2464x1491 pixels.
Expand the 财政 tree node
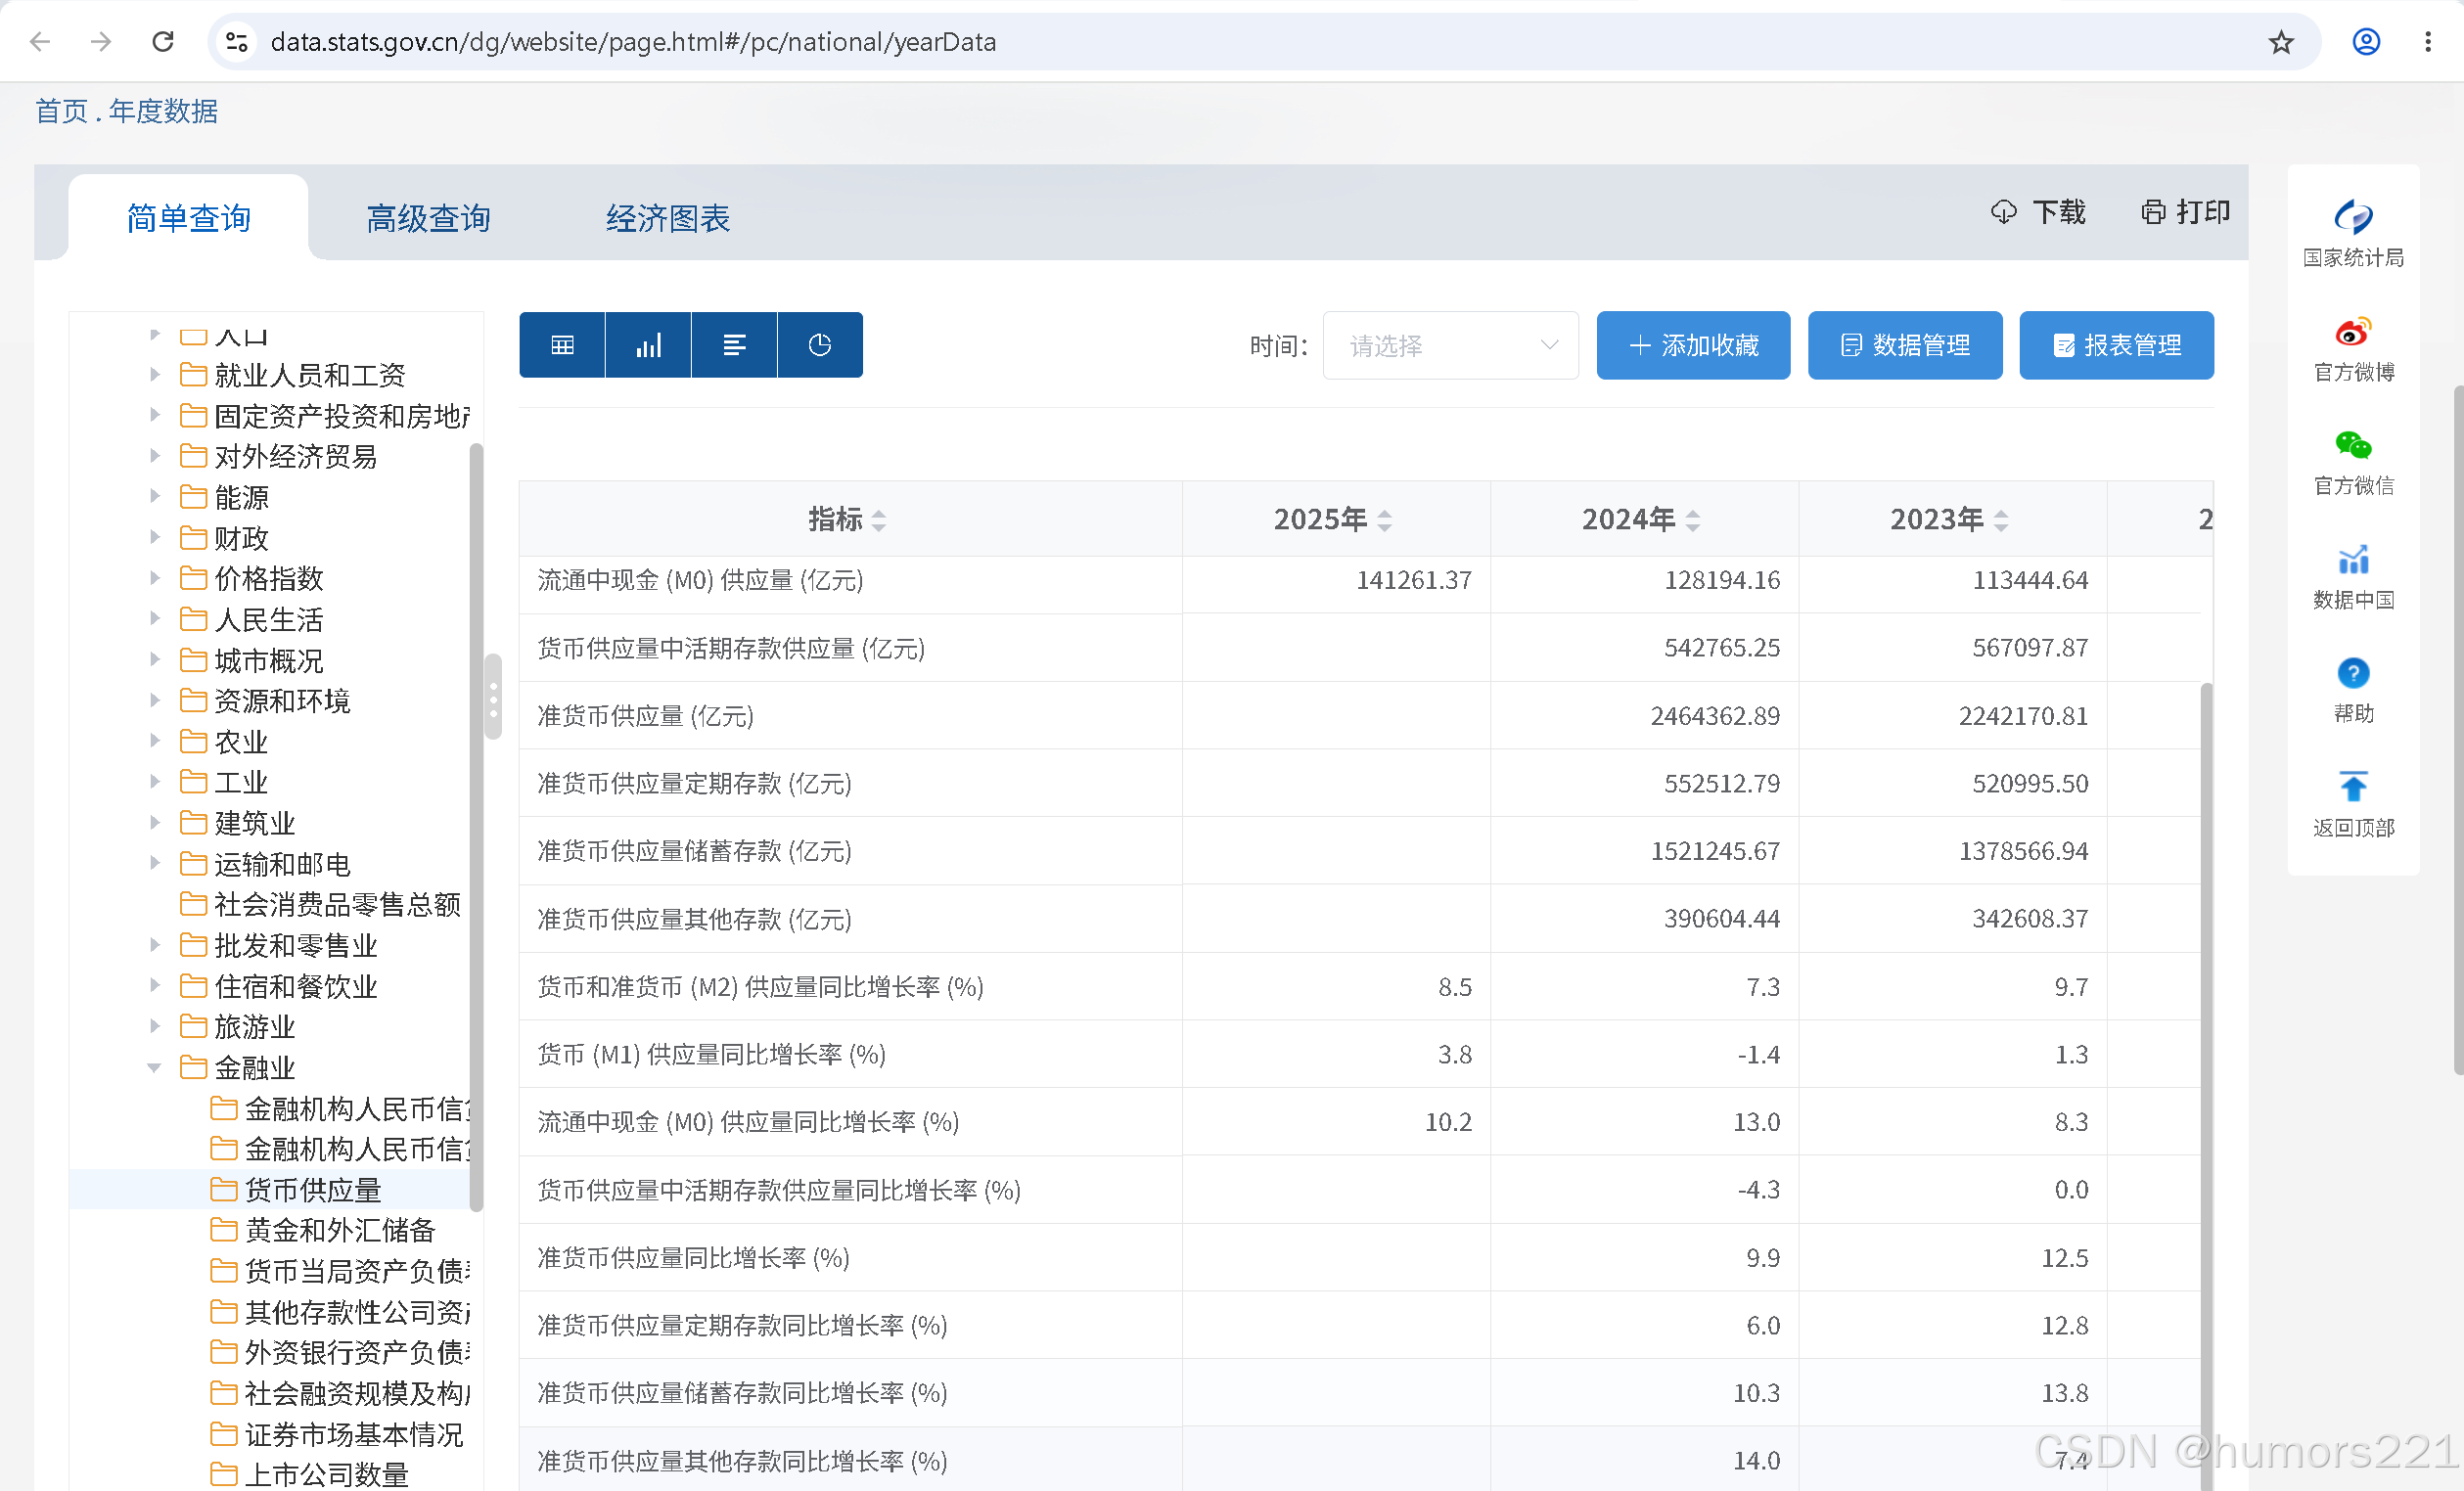click(x=155, y=537)
